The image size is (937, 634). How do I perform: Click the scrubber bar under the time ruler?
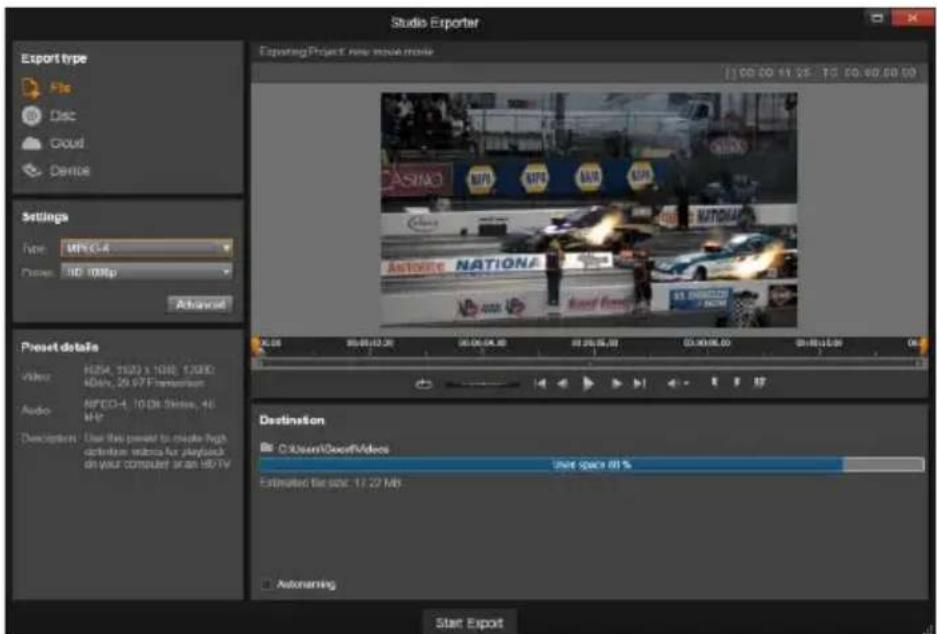coord(589,363)
